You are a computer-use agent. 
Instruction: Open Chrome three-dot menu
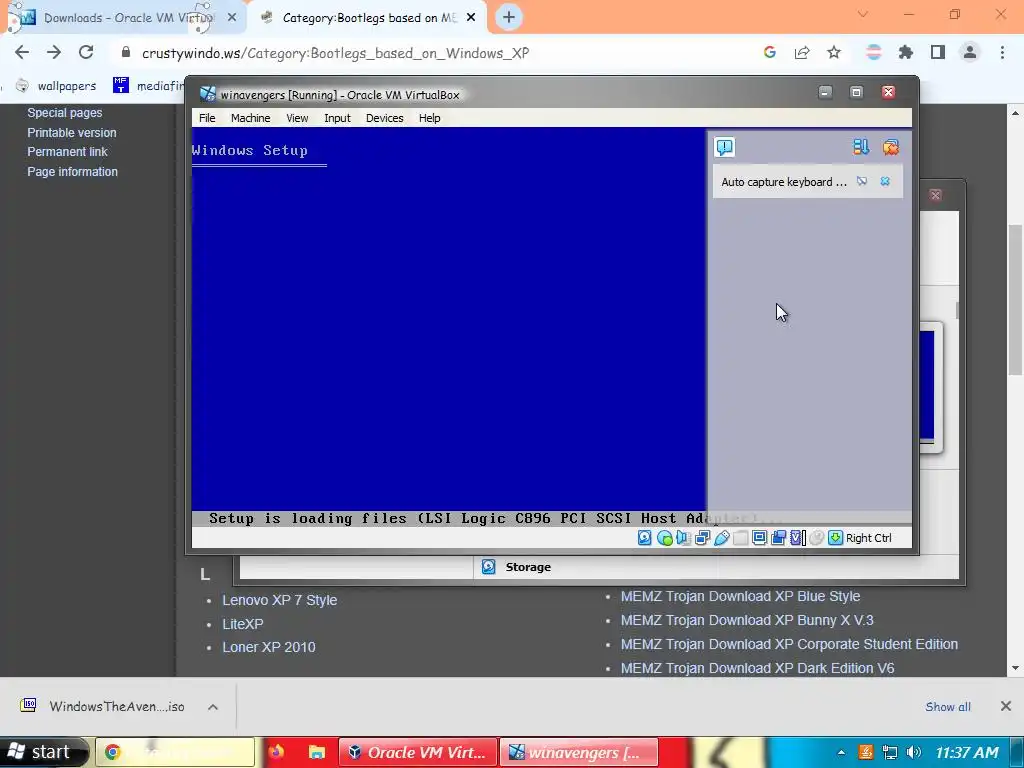tap(1002, 53)
